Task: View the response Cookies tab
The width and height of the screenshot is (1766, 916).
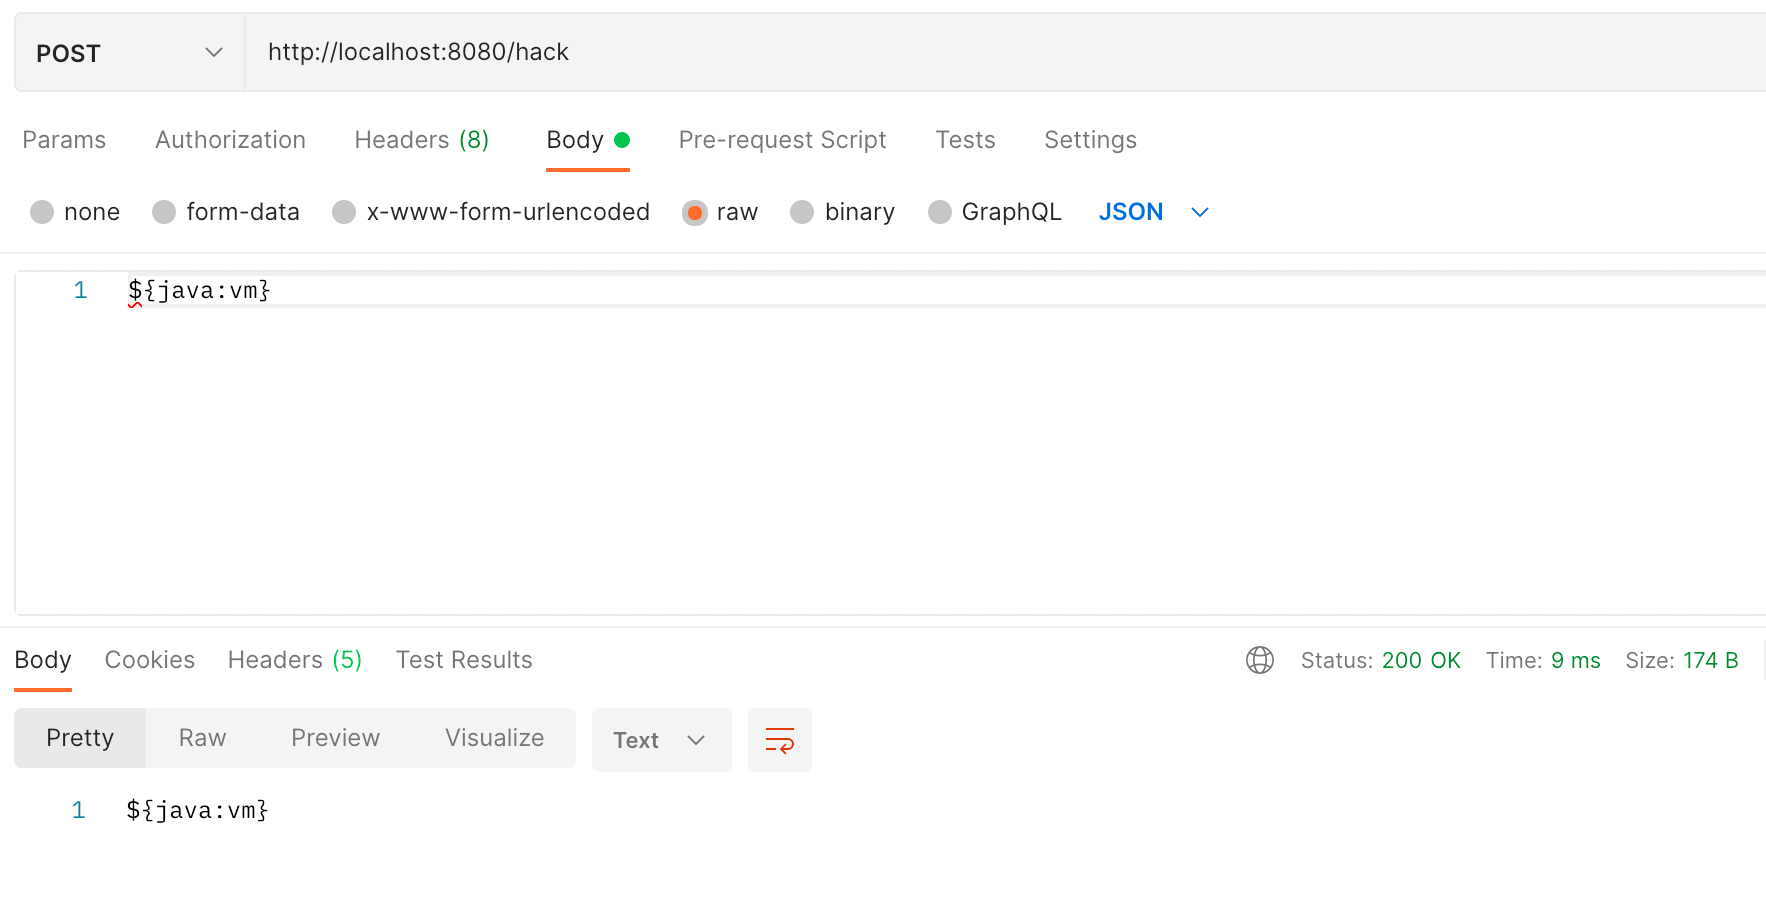Action: pyautogui.click(x=149, y=660)
